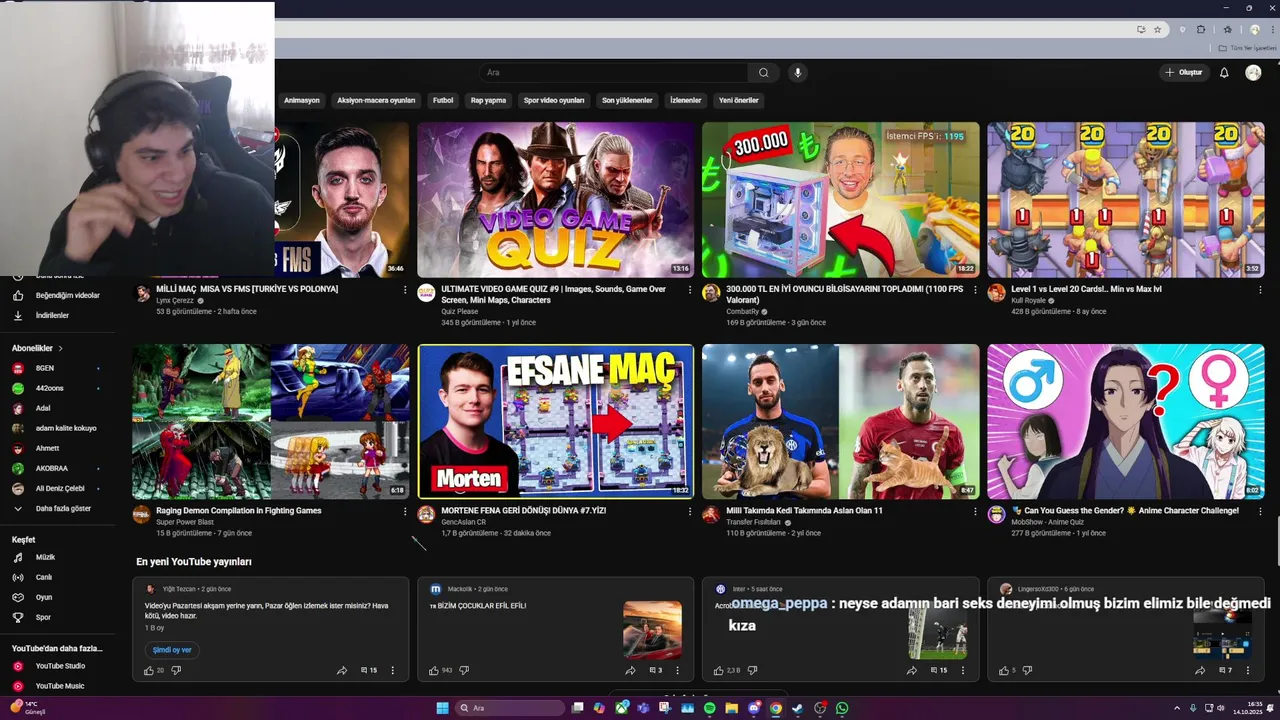
Task: Select the Spor video oyunları chip
Action: click(554, 100)
